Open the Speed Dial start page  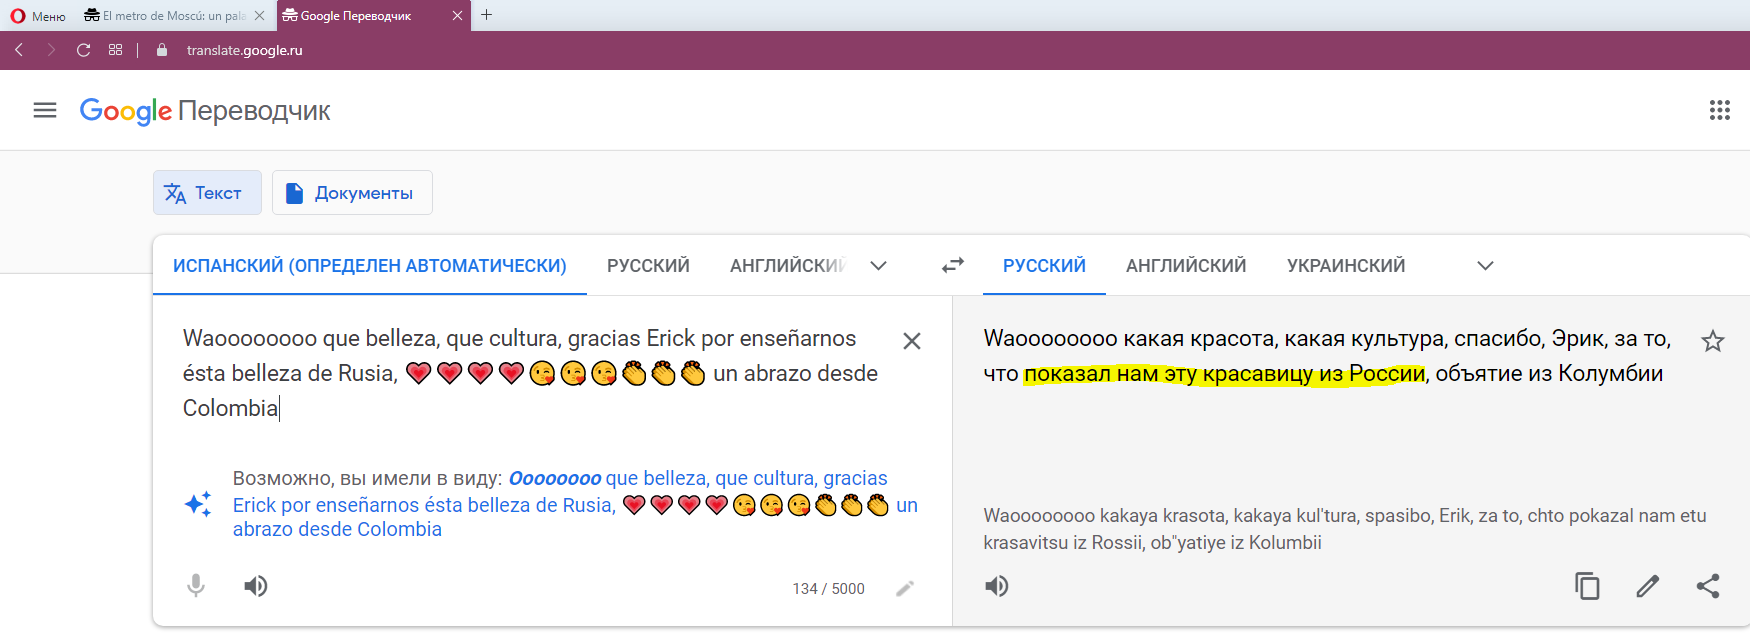[x=116, y=50]
